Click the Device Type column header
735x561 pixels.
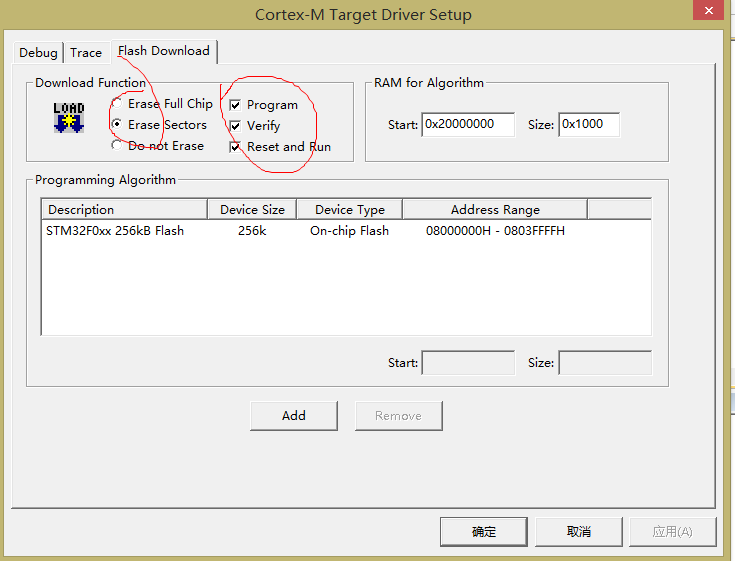point(350,209)
